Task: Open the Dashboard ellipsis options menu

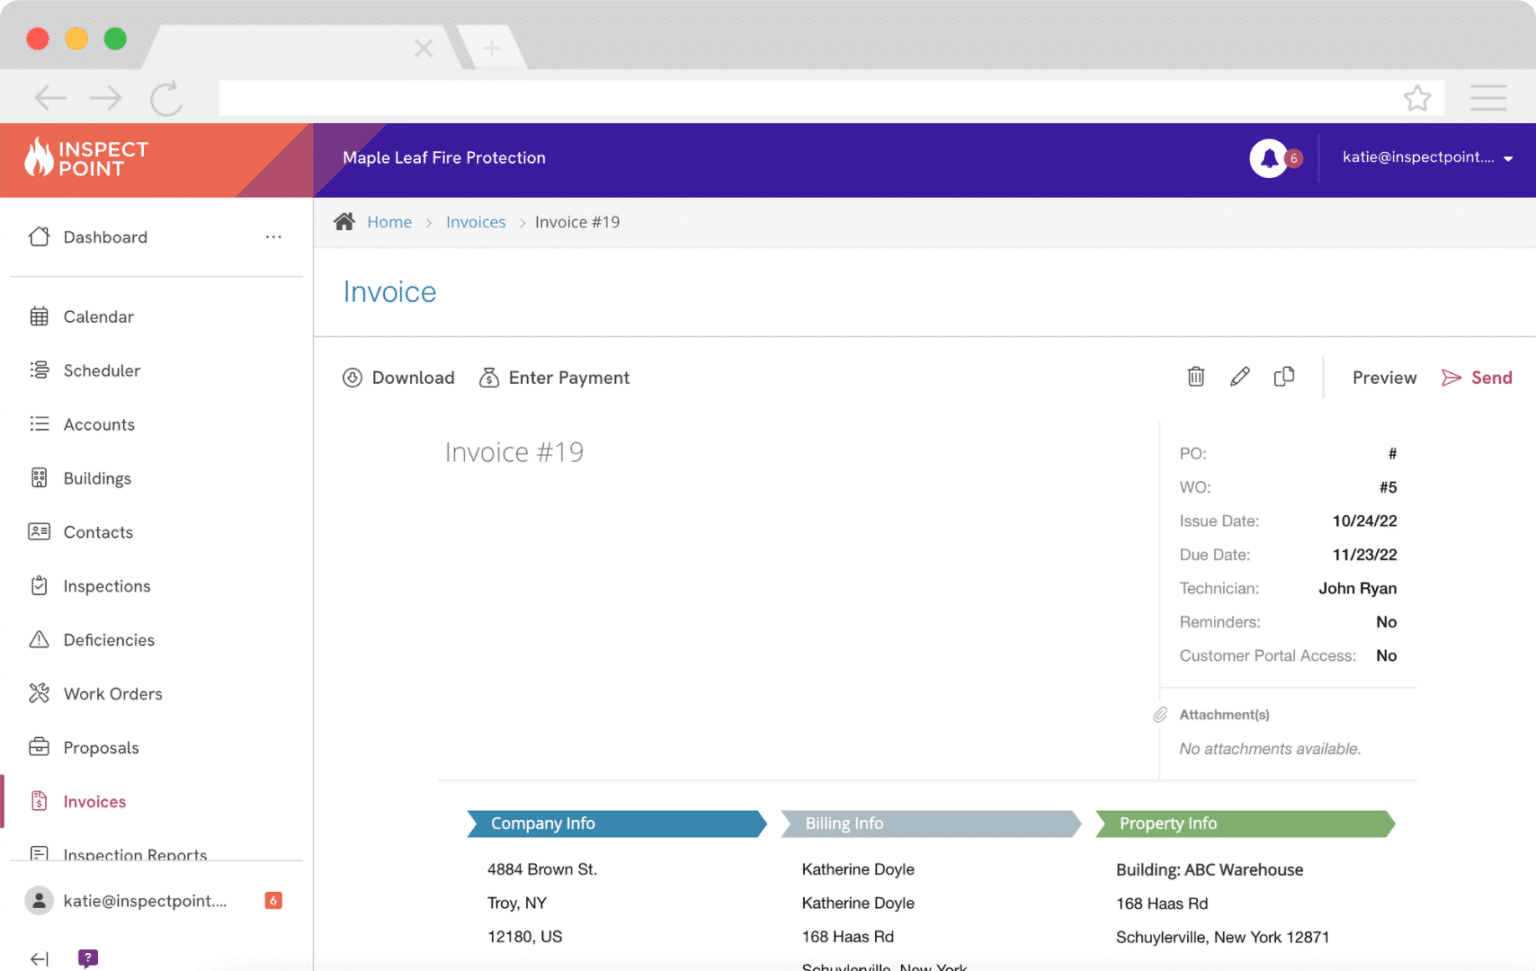Action: (273, 237)
